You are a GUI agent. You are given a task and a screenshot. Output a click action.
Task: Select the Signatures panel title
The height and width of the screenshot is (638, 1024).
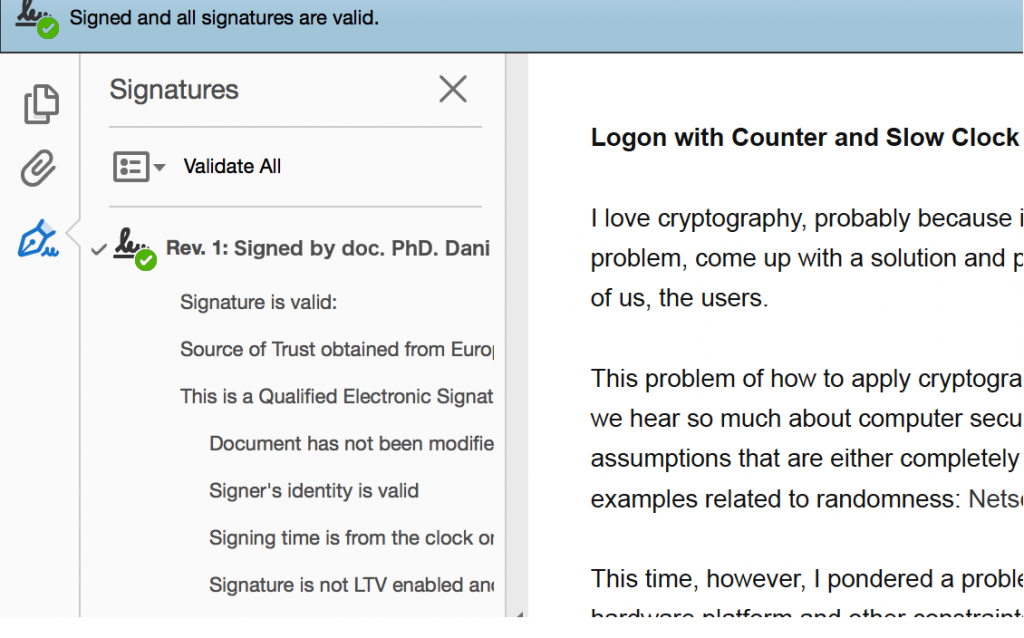pyautogui.click(x=173, y=90)
